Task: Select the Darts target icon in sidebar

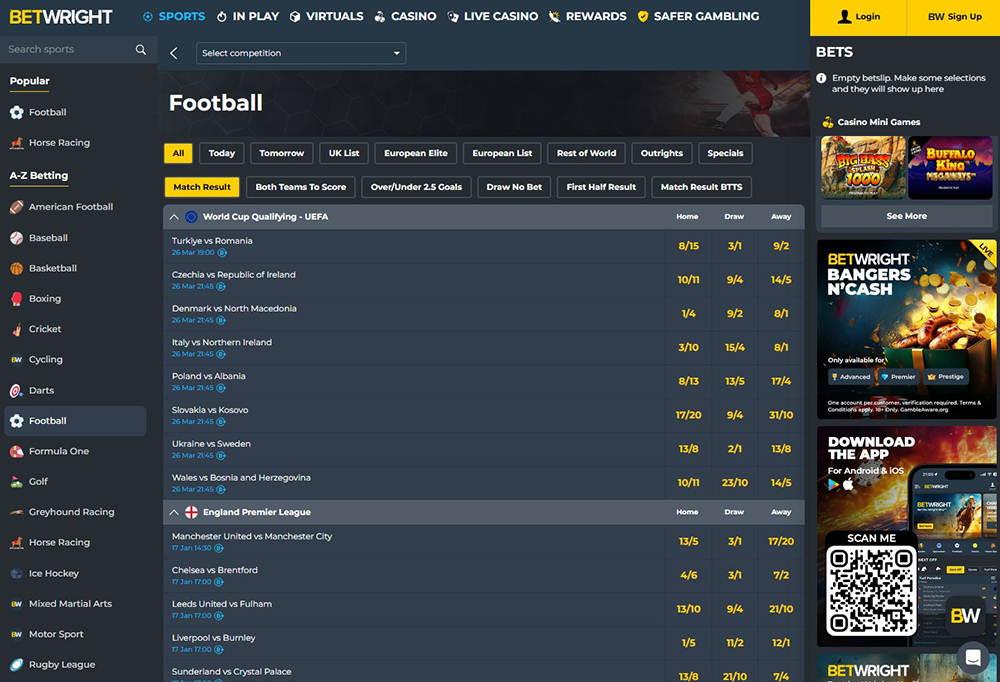Action: tap(16, 390)
